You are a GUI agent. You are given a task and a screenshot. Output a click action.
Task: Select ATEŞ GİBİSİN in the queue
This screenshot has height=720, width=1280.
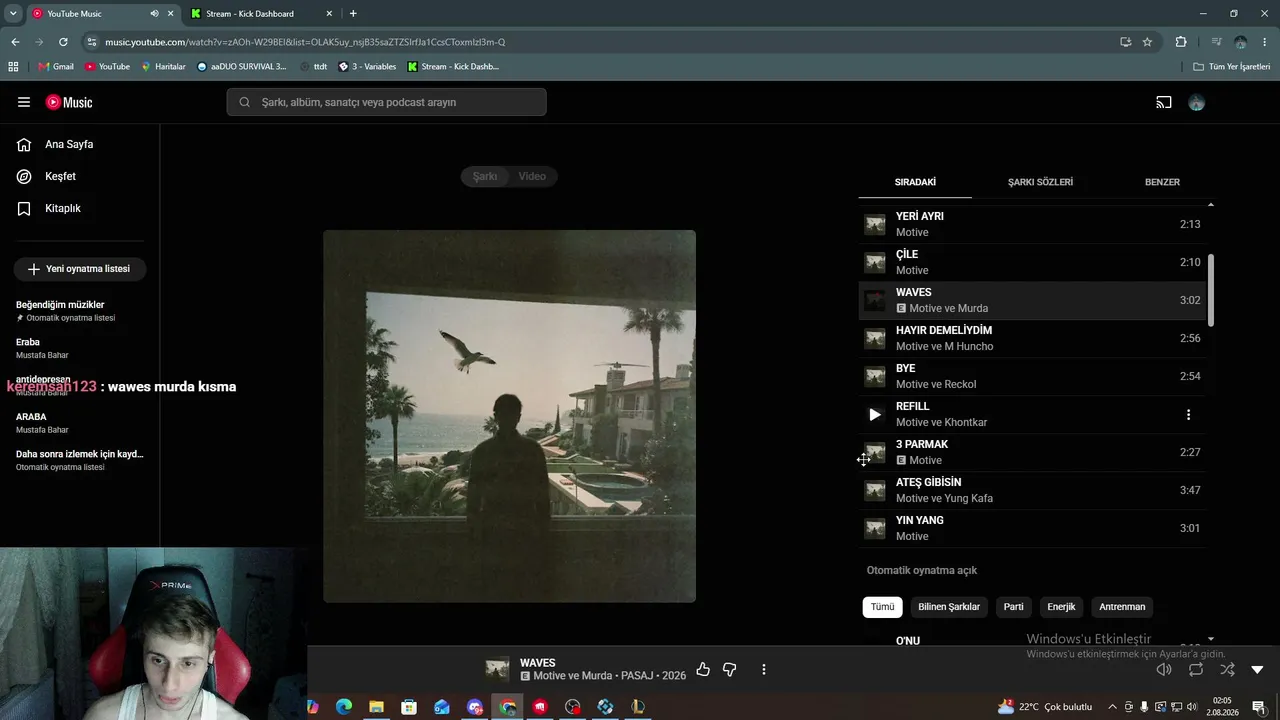[x=1032, y=490]
